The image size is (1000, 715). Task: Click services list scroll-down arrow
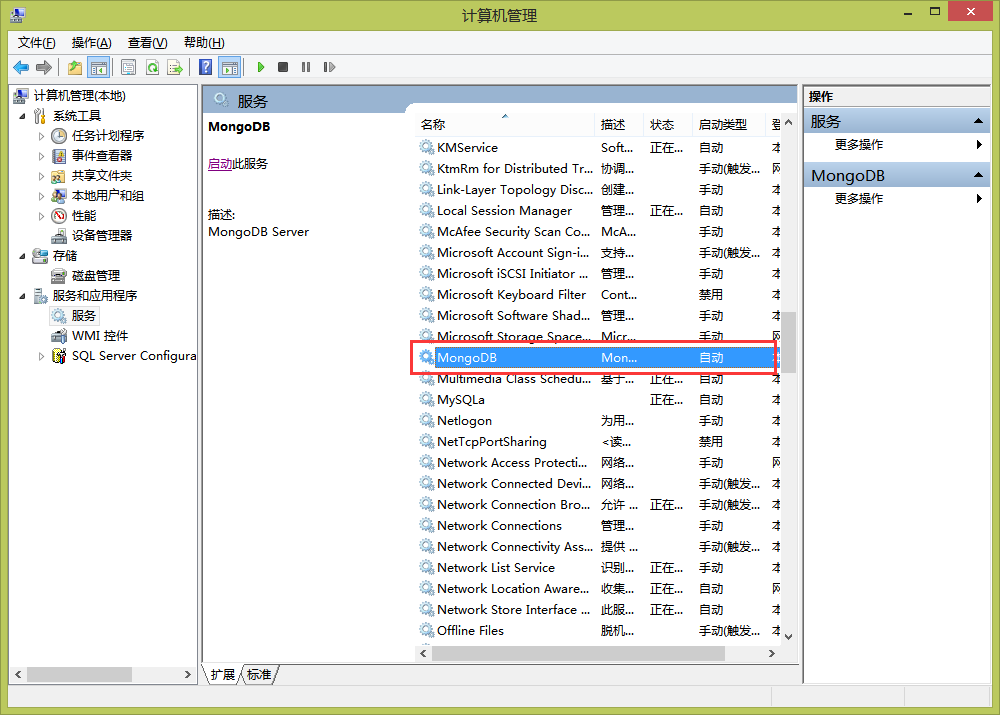789,637
